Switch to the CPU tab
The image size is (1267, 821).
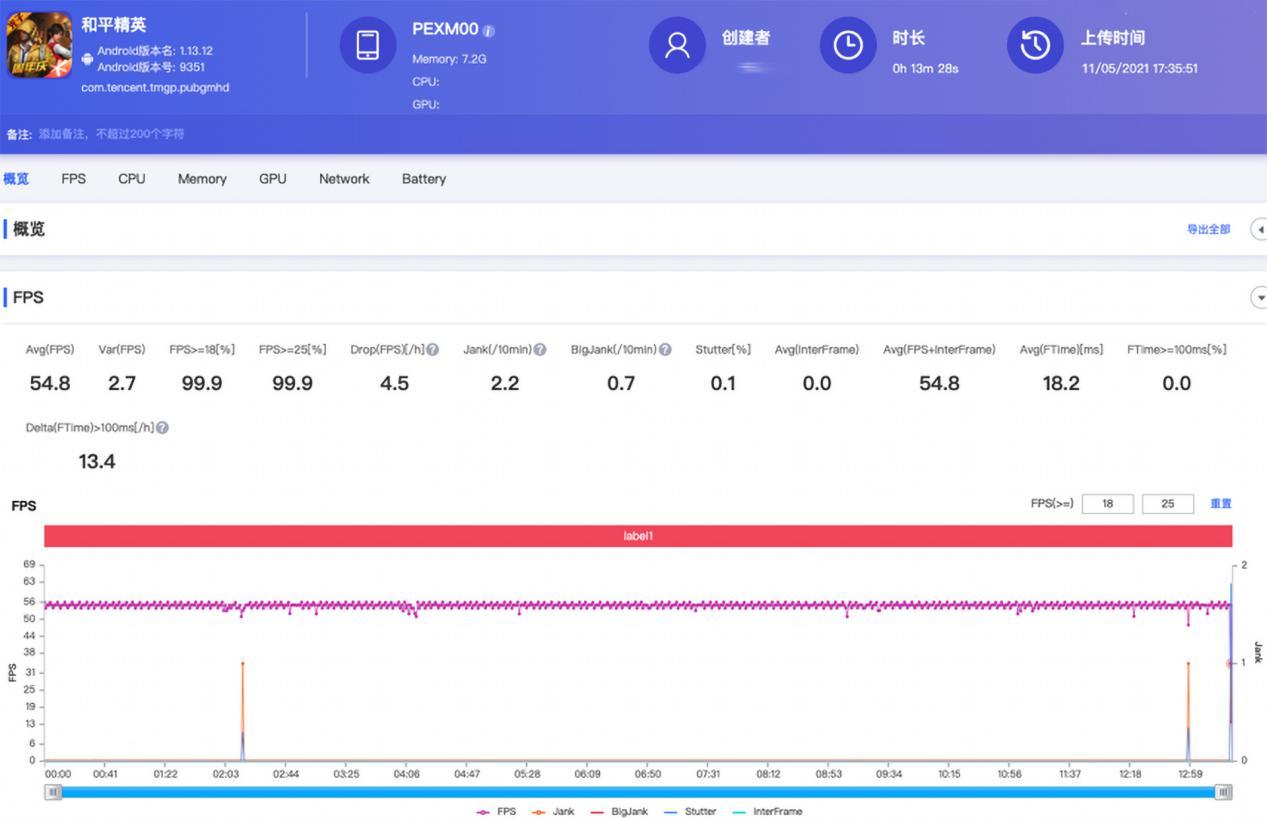click(x=132, y=179)
